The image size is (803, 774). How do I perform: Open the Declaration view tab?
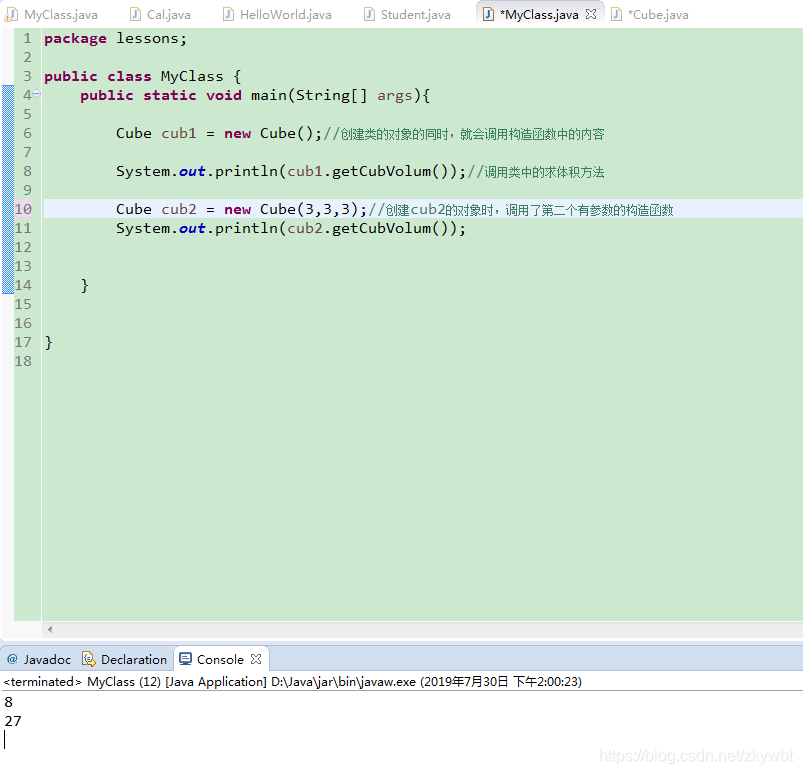coord(124,659)
